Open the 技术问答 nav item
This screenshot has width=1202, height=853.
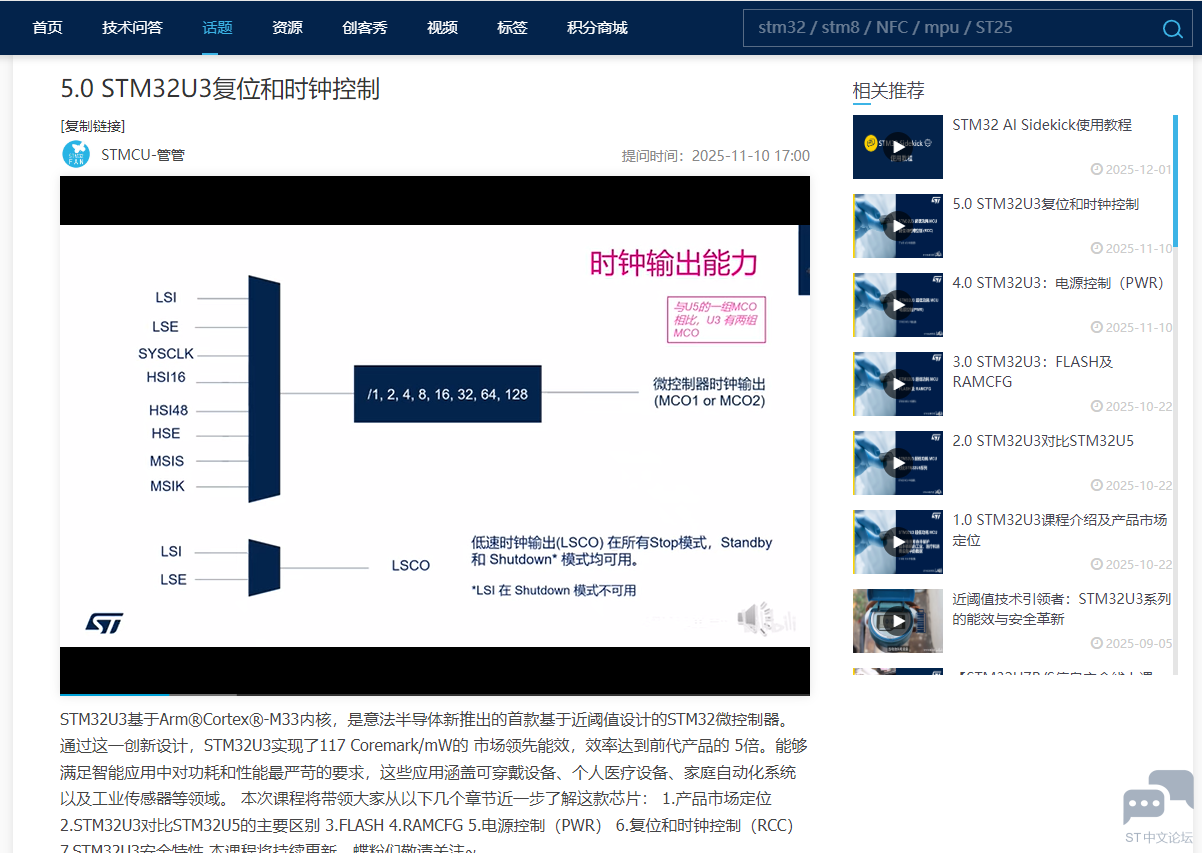(x=132, y=28)
